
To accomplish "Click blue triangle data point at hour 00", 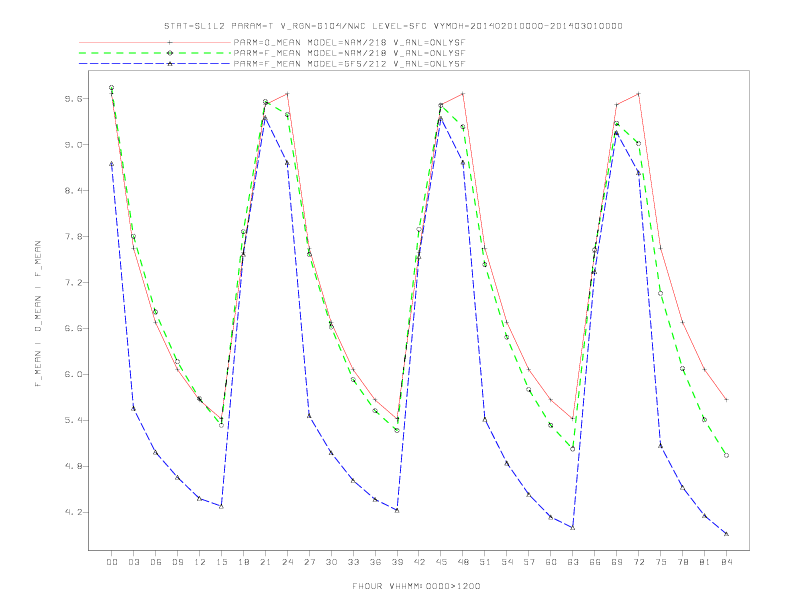I will (x=112, y=164).
